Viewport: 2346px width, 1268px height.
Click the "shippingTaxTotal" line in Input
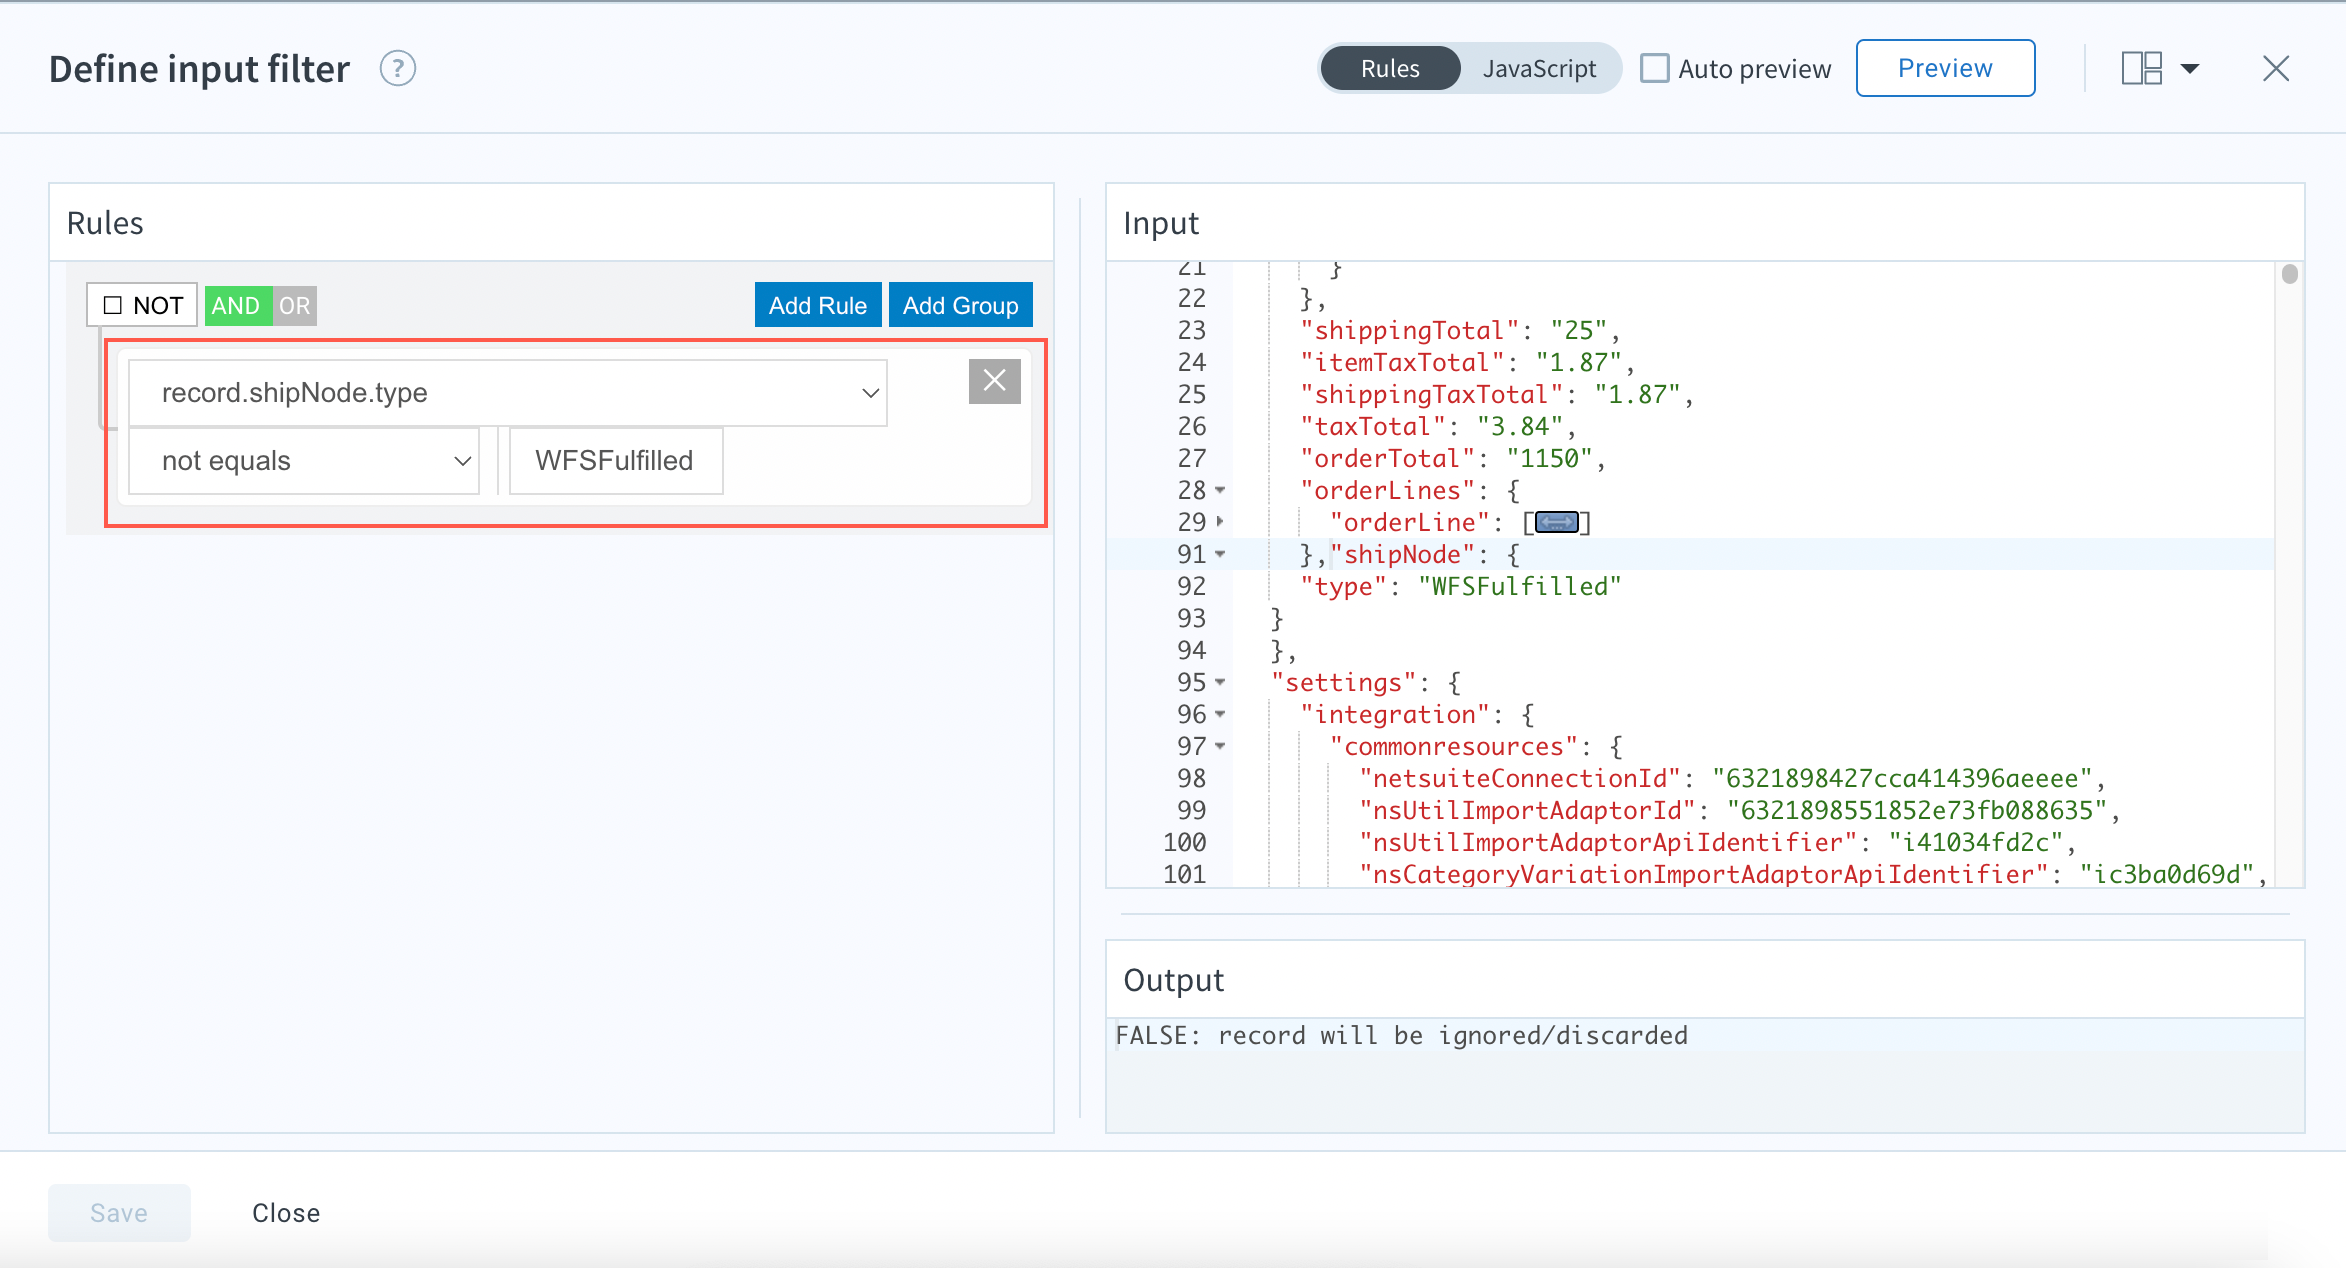1496,395
